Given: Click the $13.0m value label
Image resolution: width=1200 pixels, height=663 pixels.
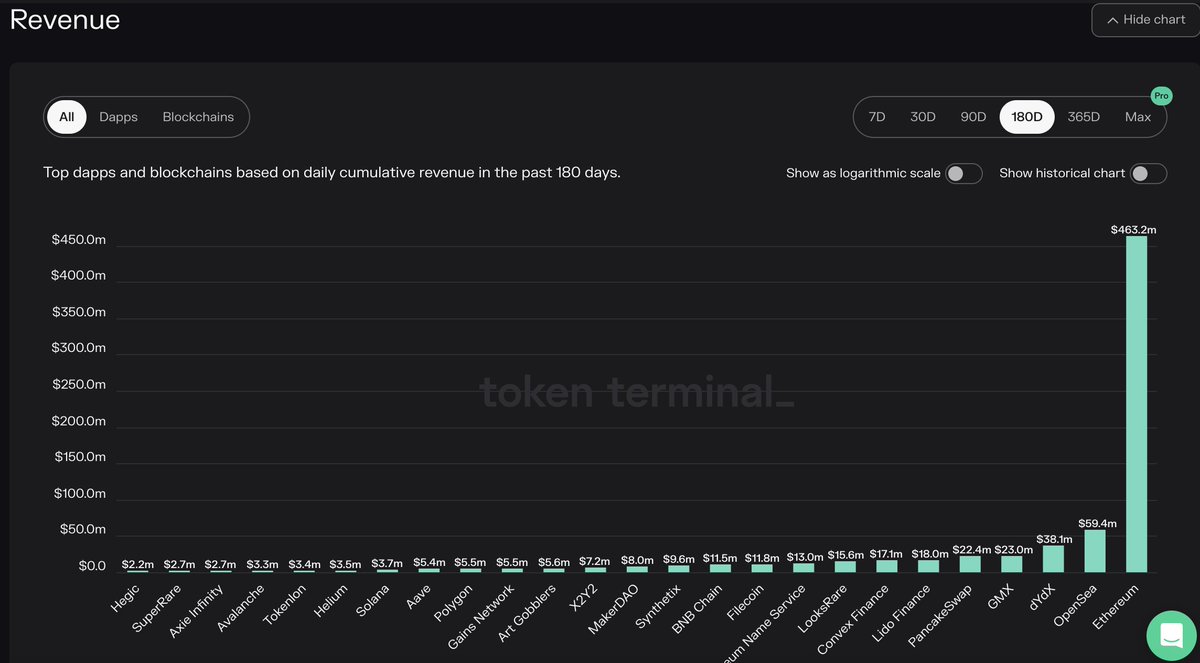Looking at the screenshot, I should [805, 556].
